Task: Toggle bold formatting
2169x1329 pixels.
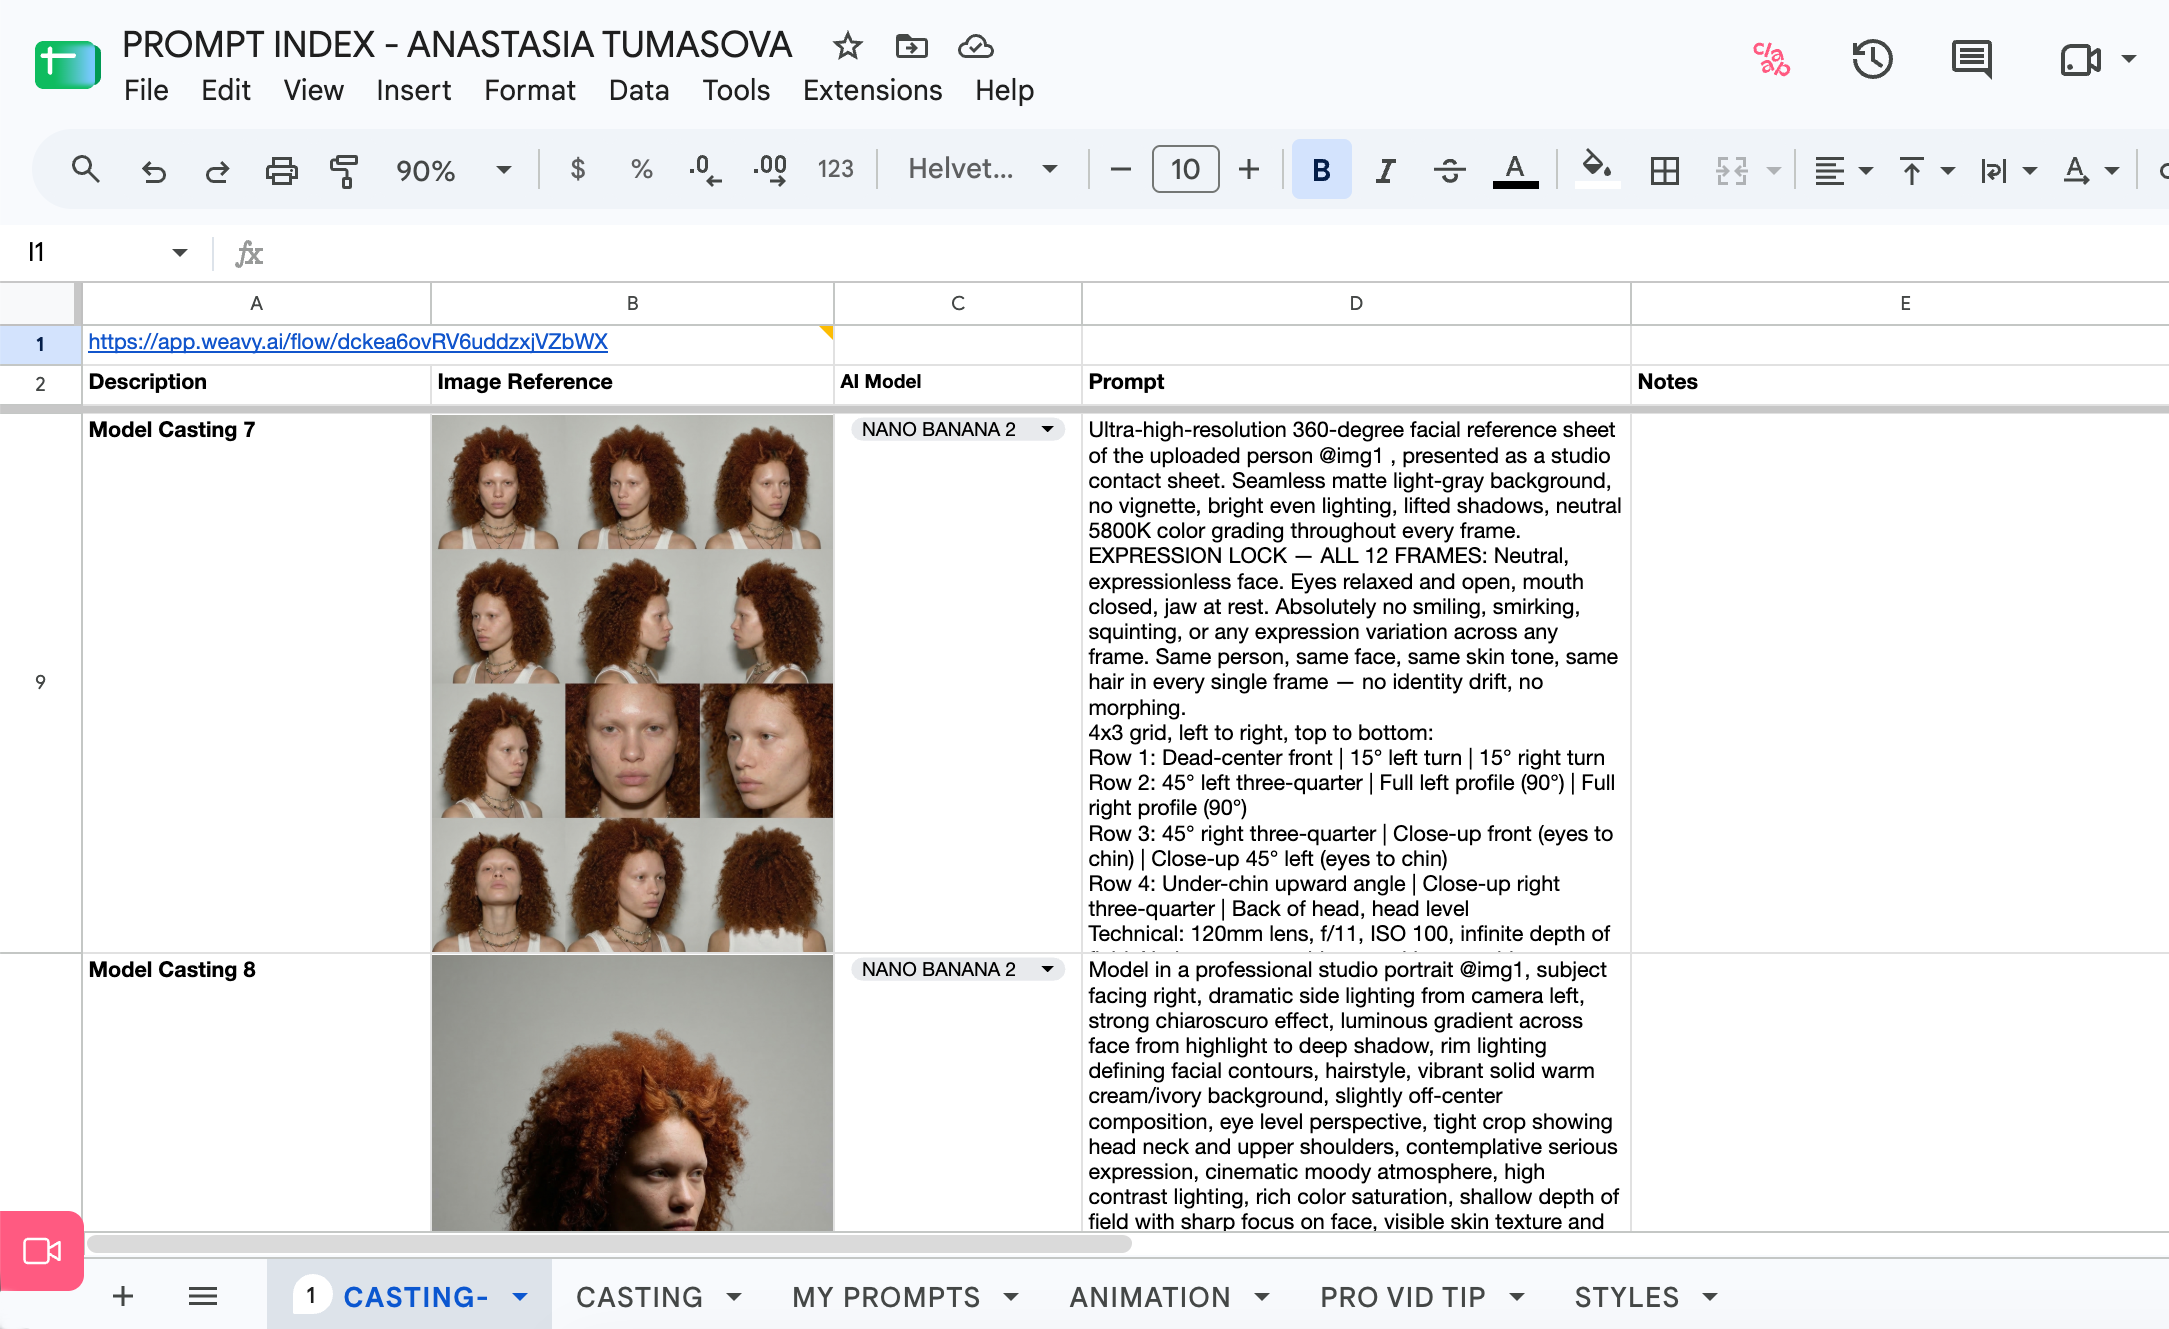Action: pyautogui.click(x=1321, y=170)
